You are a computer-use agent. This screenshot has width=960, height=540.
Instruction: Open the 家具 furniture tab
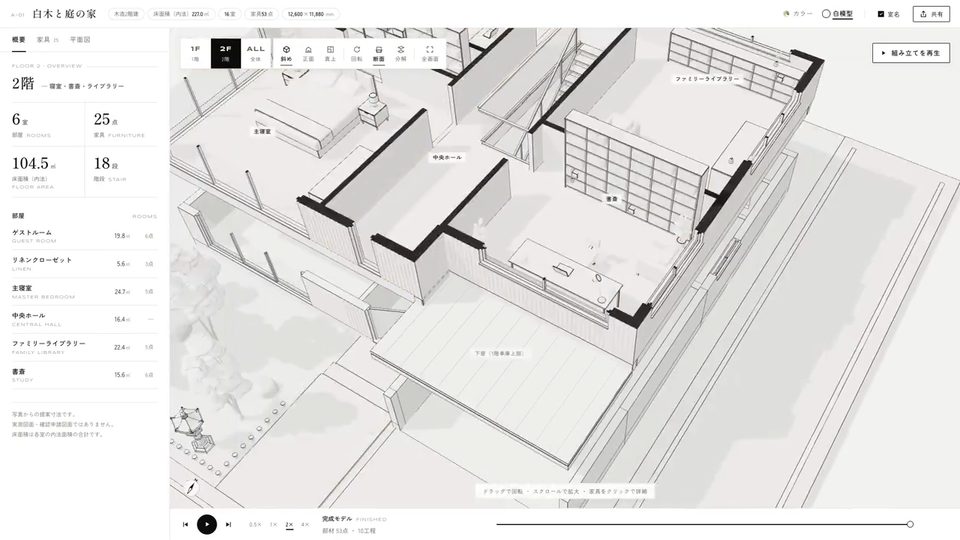coord(47,40)
